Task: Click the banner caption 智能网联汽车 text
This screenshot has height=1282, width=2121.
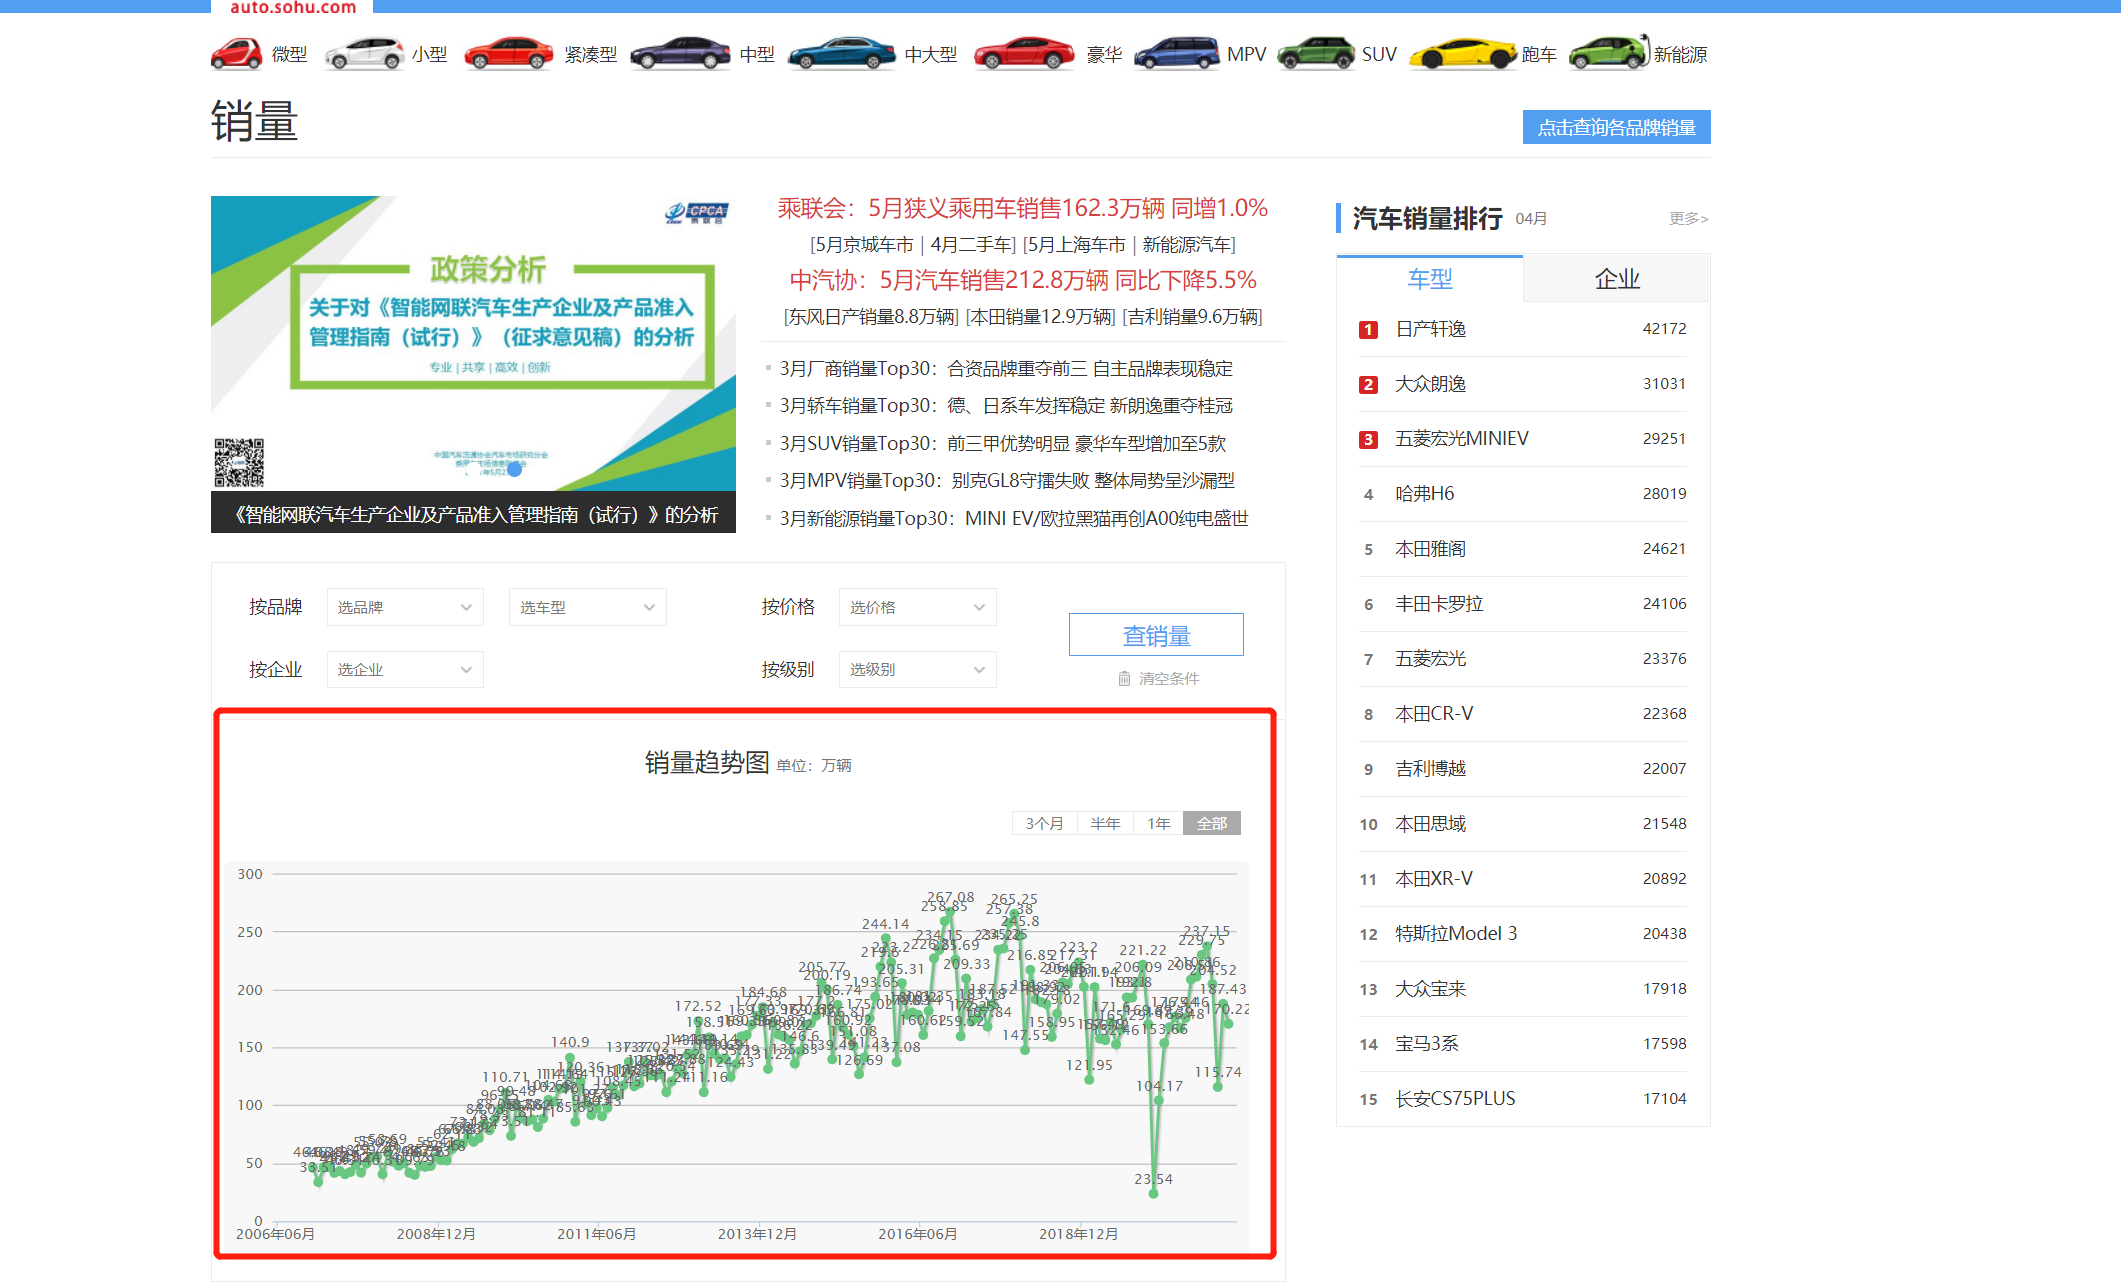Action: (476, 514)
